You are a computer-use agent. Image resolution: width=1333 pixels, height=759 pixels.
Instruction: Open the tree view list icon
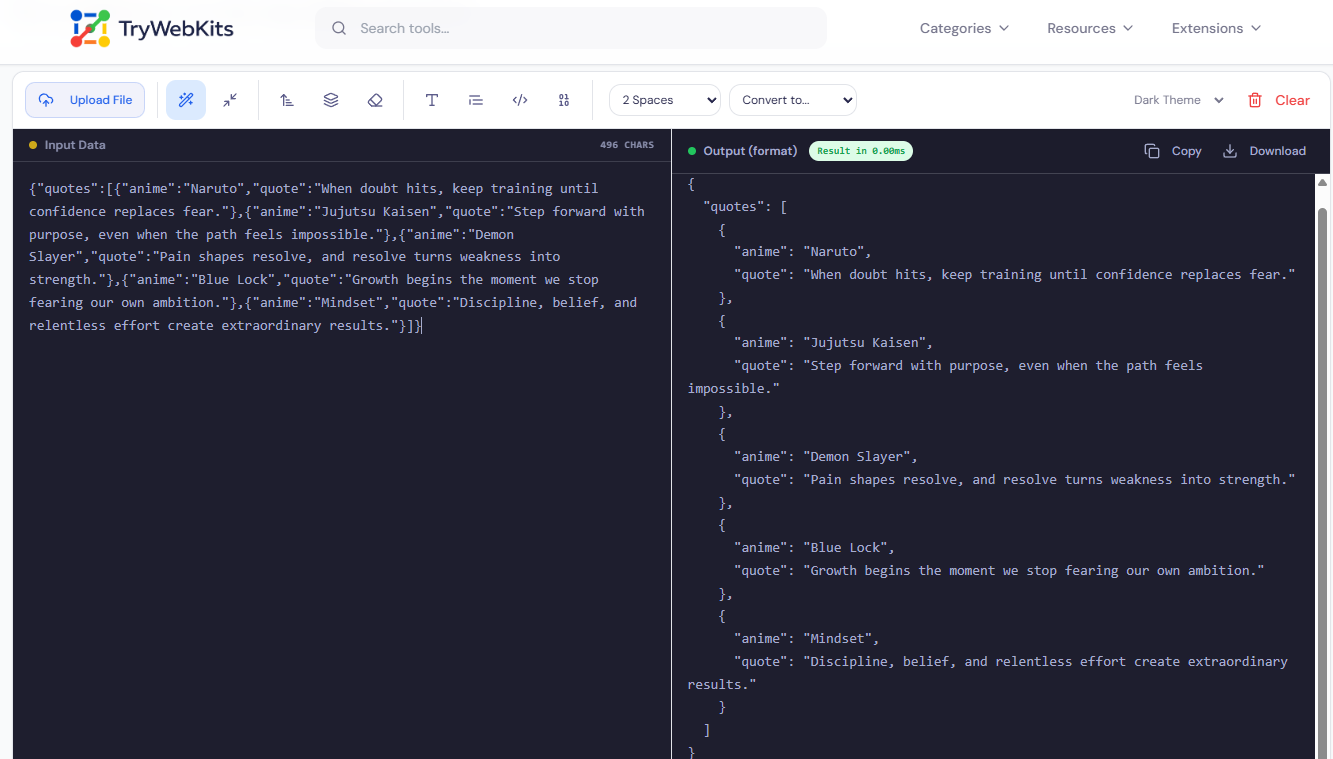pos(475,99)
